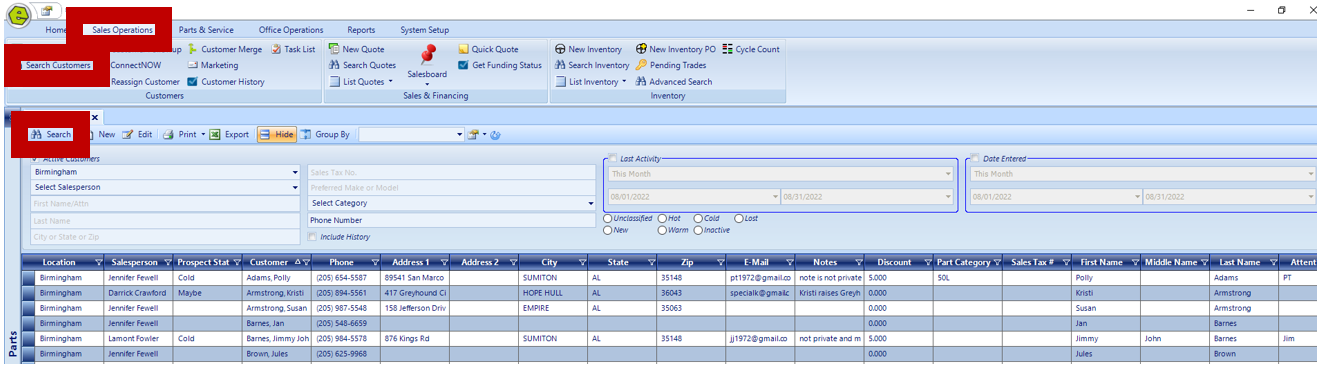The width and height of the screenshot is (1319, 366).
Task: Select the Cold prospect radio button
Action: click(x=697, y=218)
